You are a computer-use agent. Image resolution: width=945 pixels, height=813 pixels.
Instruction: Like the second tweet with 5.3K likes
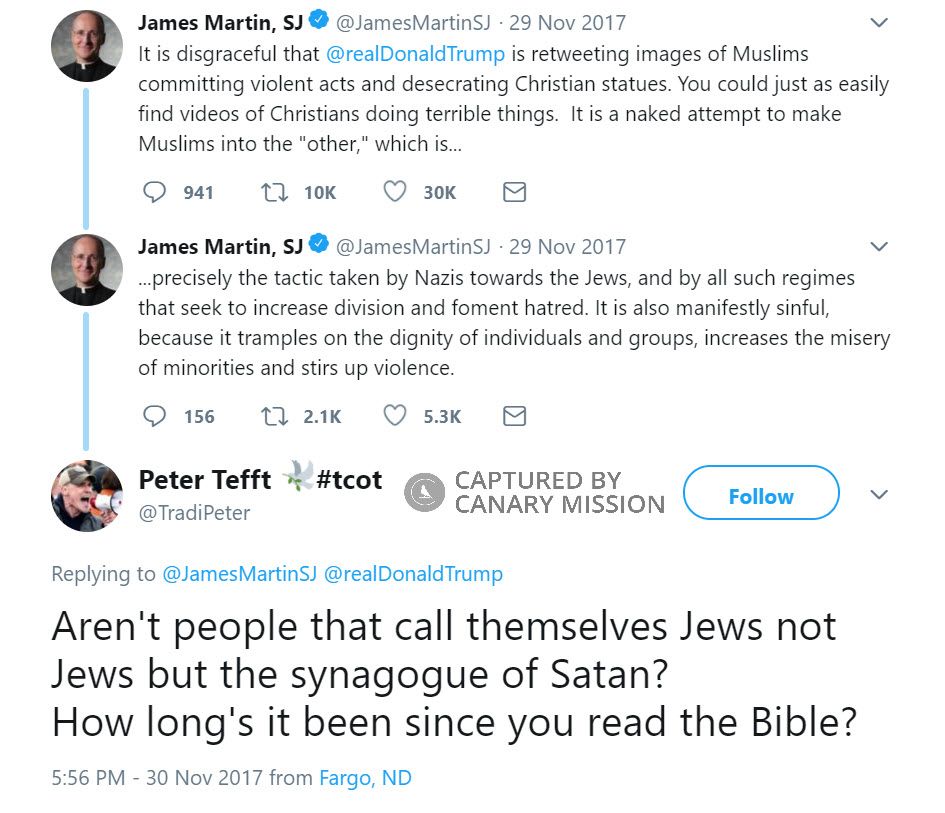396,416
